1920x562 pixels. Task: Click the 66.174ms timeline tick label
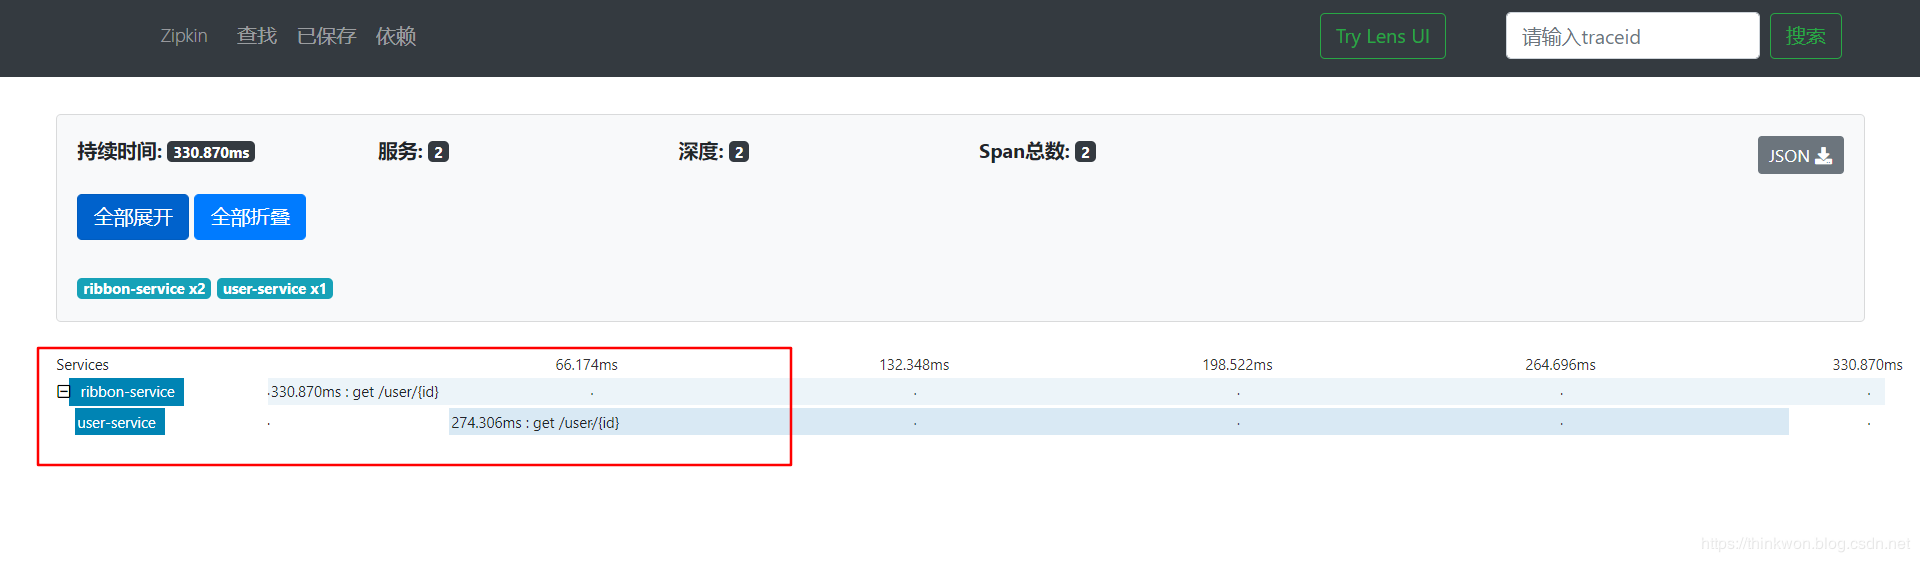click(586, 365)
